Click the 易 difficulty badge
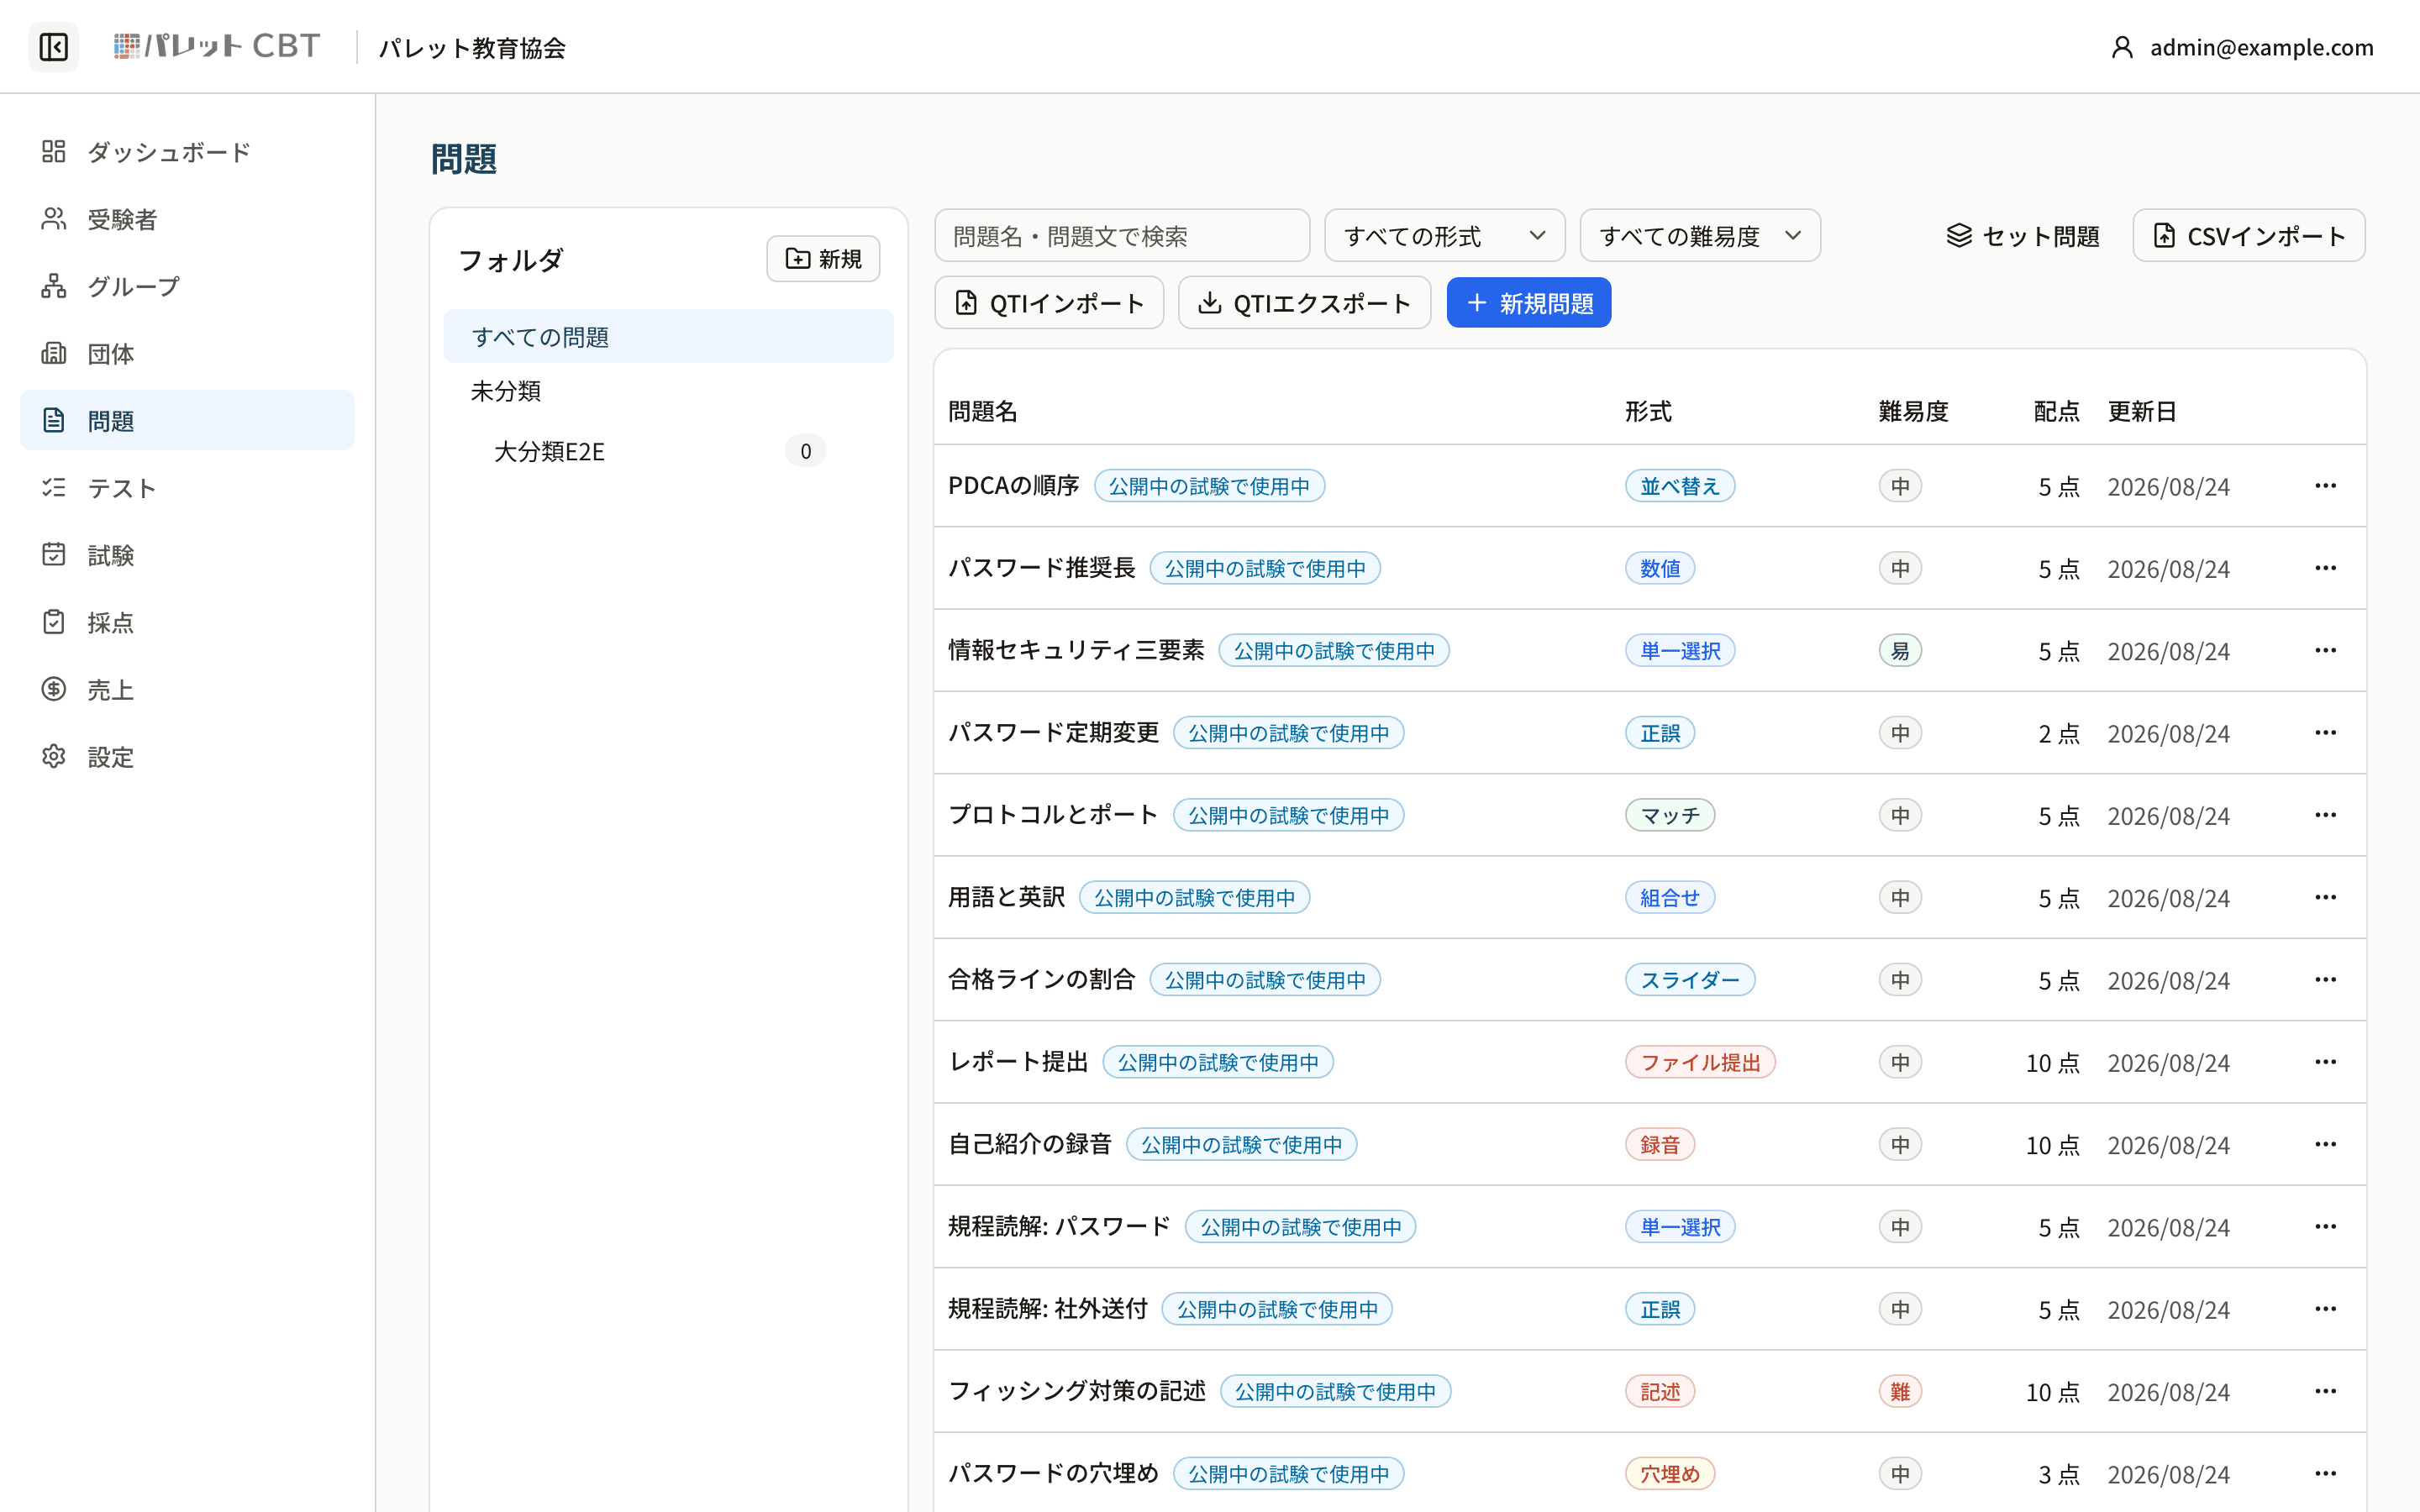Screen dimensions: 2420x1512 1899,651
